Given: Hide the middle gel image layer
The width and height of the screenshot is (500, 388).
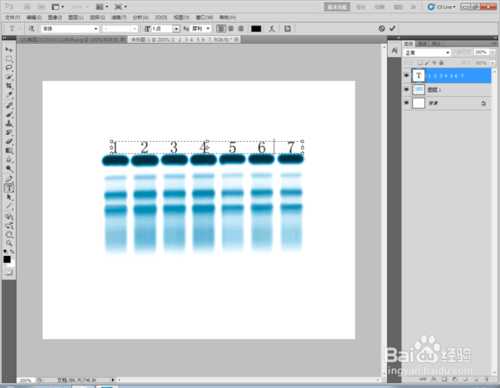Looking at the screenshot, I should pyautogui.click(x=406, y=89).
